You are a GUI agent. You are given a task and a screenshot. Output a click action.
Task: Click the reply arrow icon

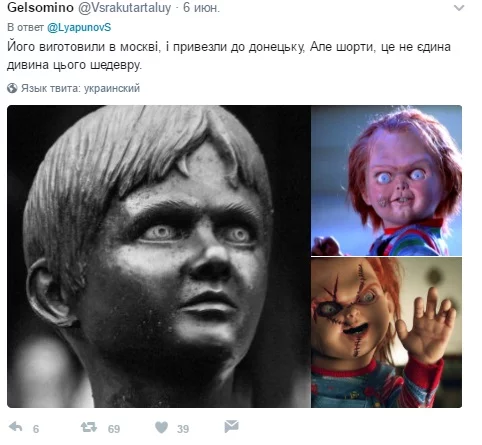15,427
